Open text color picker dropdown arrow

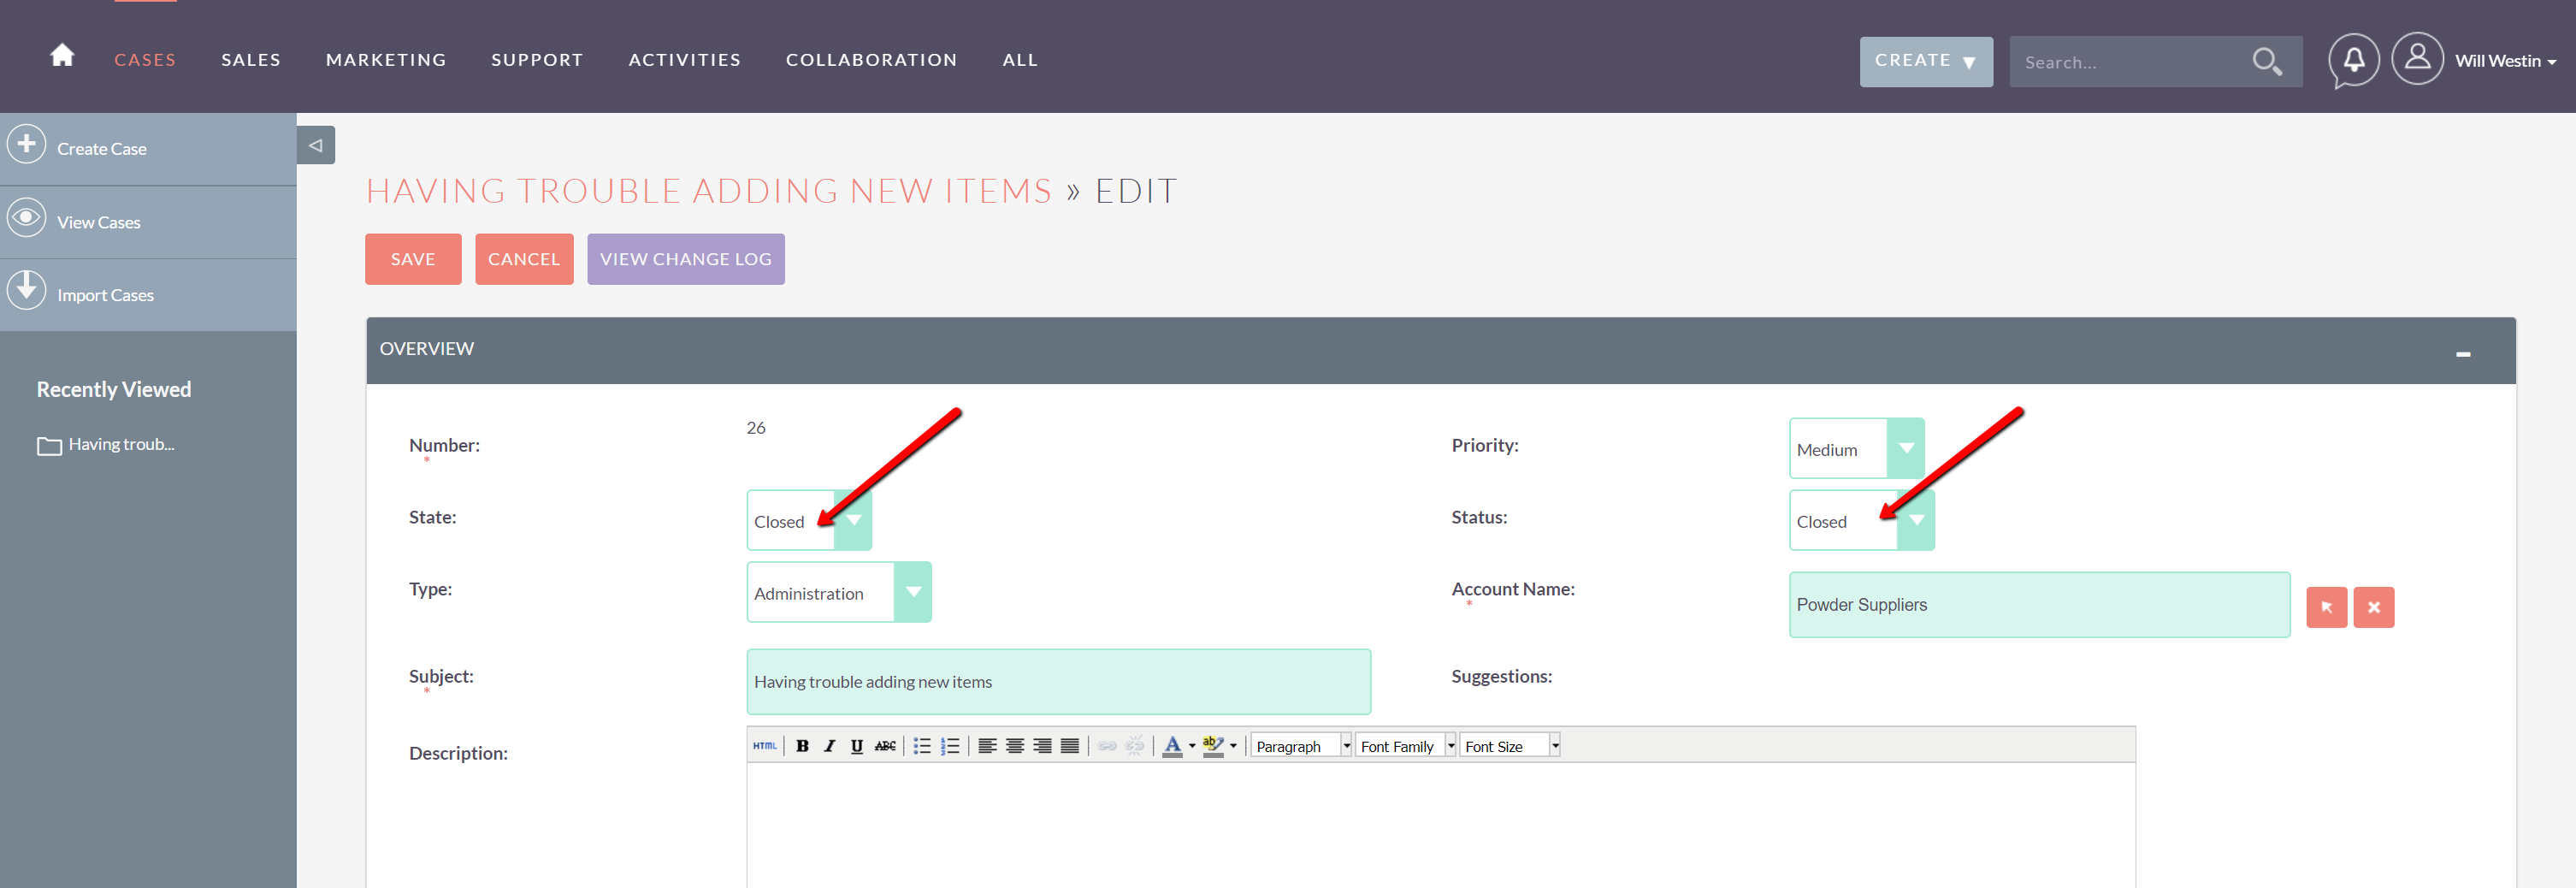[x=1192, y=746]
